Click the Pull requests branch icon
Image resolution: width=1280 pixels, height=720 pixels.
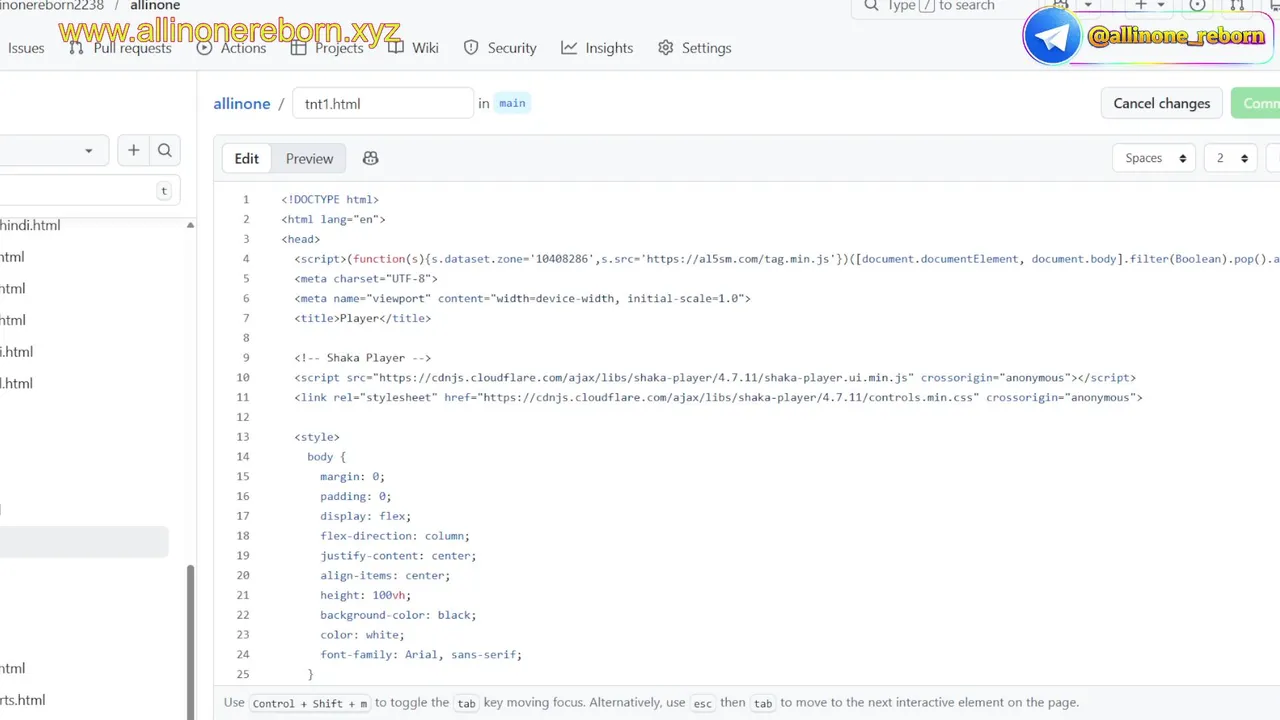[76, 48]
